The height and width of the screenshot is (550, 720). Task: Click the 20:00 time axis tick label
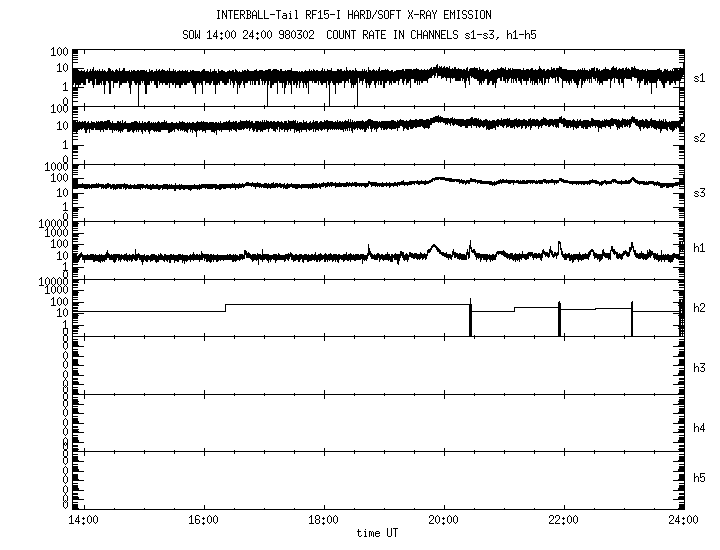(443, 521)
